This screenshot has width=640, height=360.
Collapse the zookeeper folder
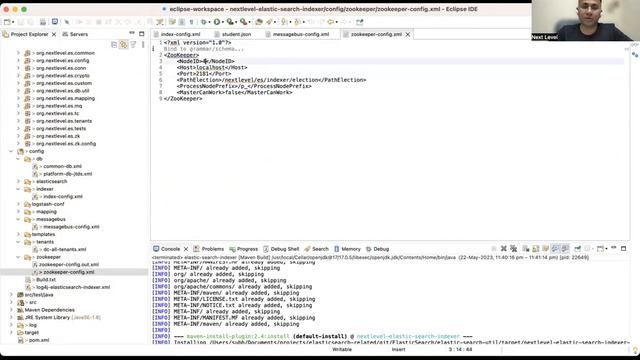point(18,257)
